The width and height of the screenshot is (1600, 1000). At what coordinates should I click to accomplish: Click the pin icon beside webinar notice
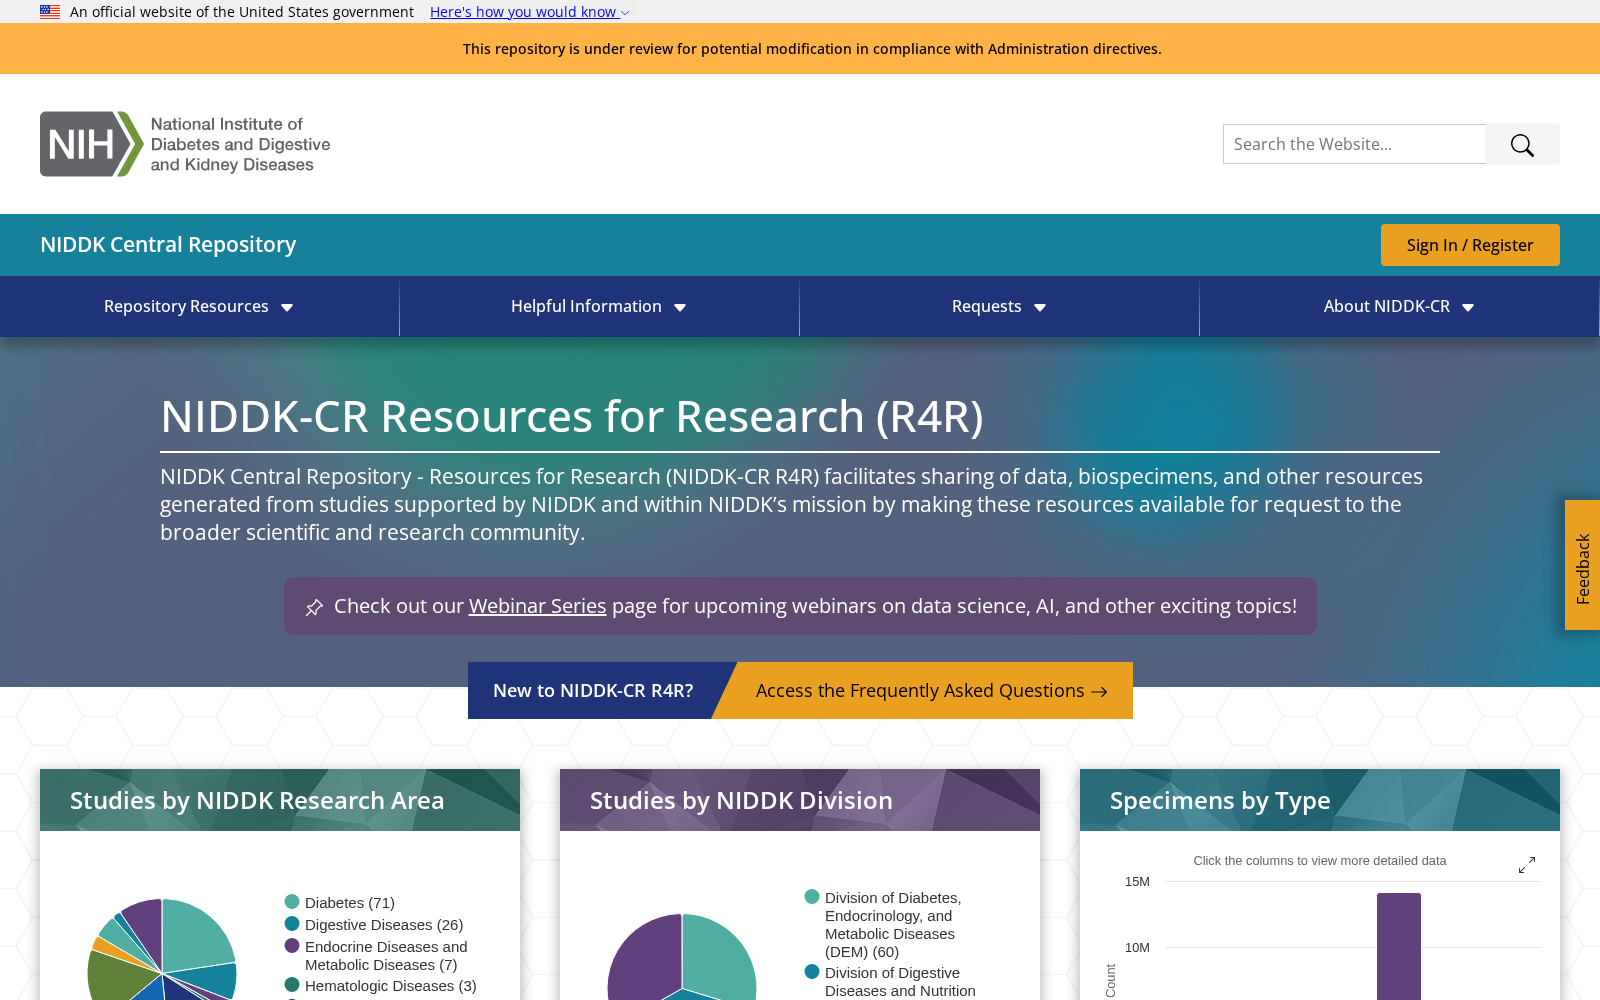click(x=314, y=607)
